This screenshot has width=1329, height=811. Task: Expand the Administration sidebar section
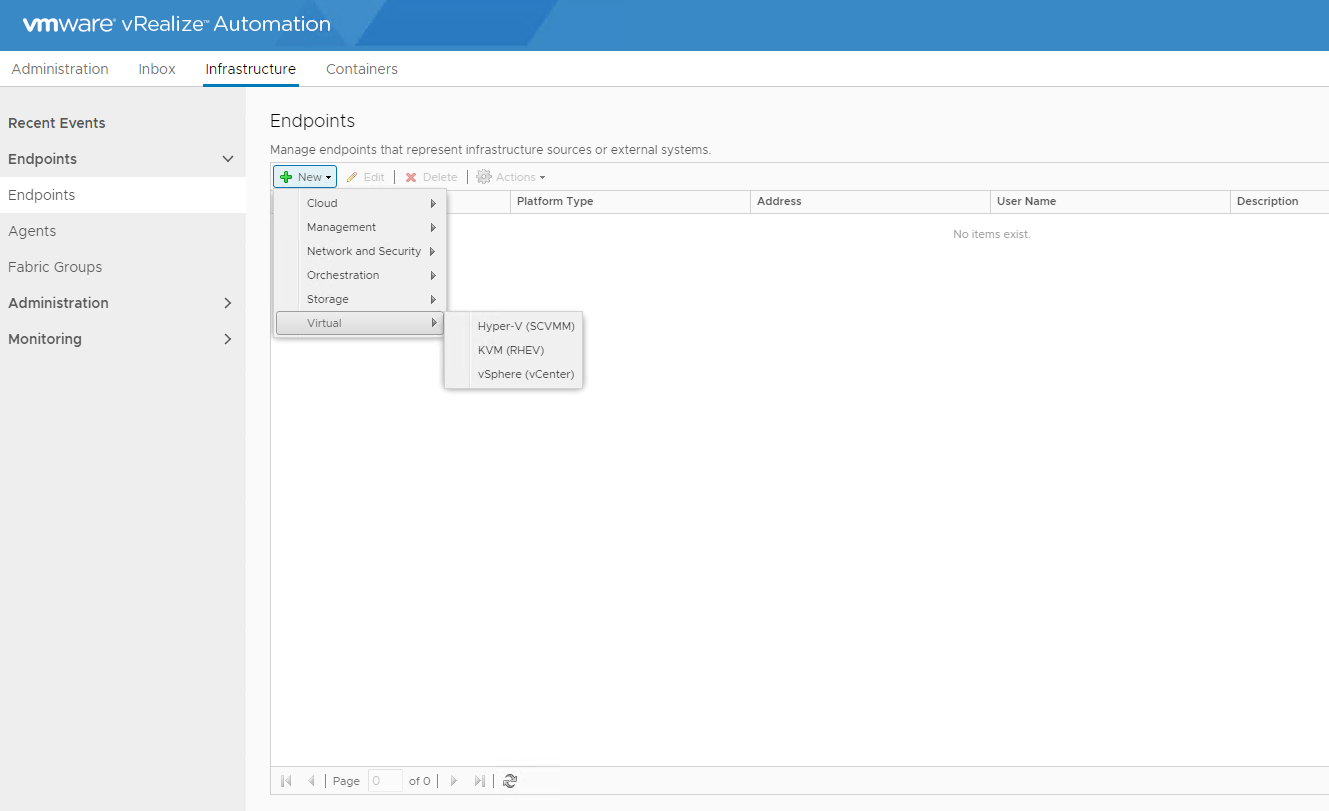228,303
